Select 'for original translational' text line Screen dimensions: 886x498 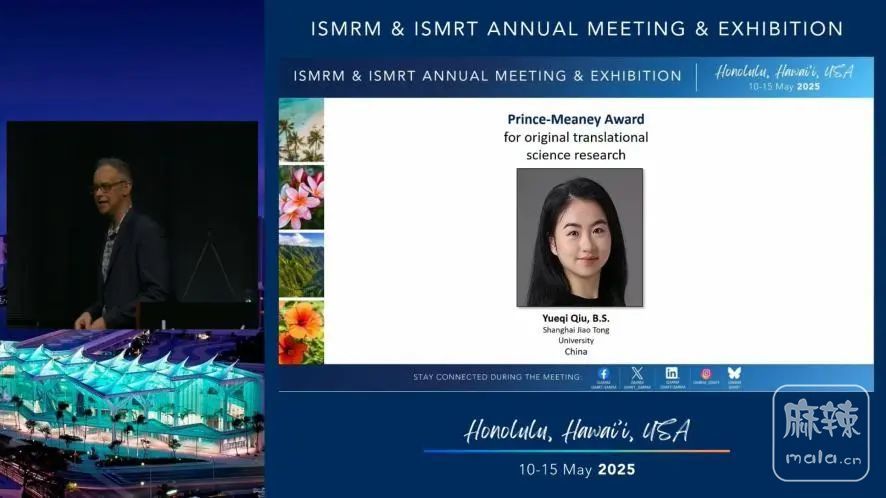[576, 137]
